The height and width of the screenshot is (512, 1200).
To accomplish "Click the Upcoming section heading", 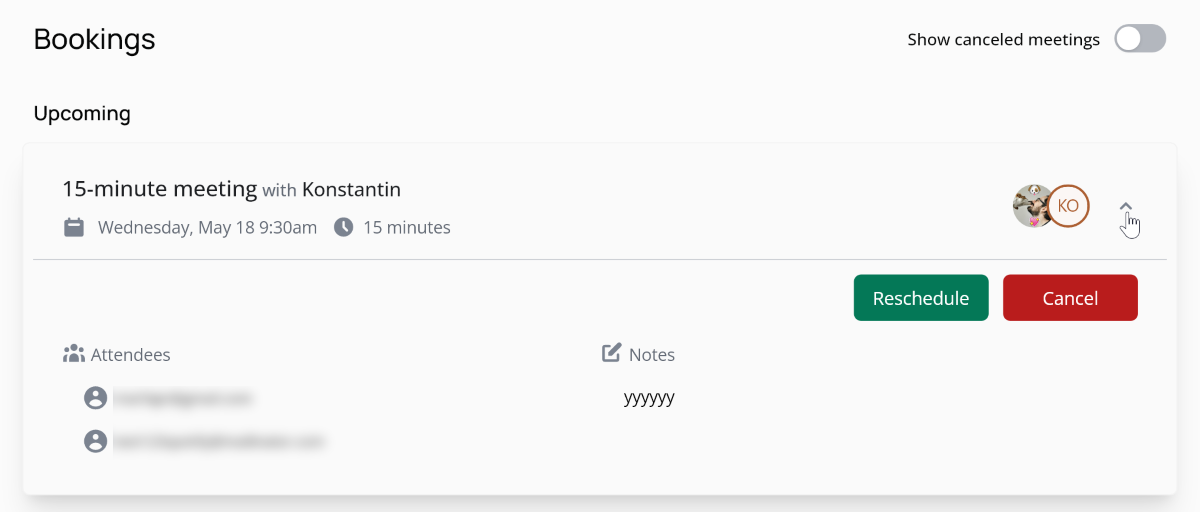I will (82, 113).
